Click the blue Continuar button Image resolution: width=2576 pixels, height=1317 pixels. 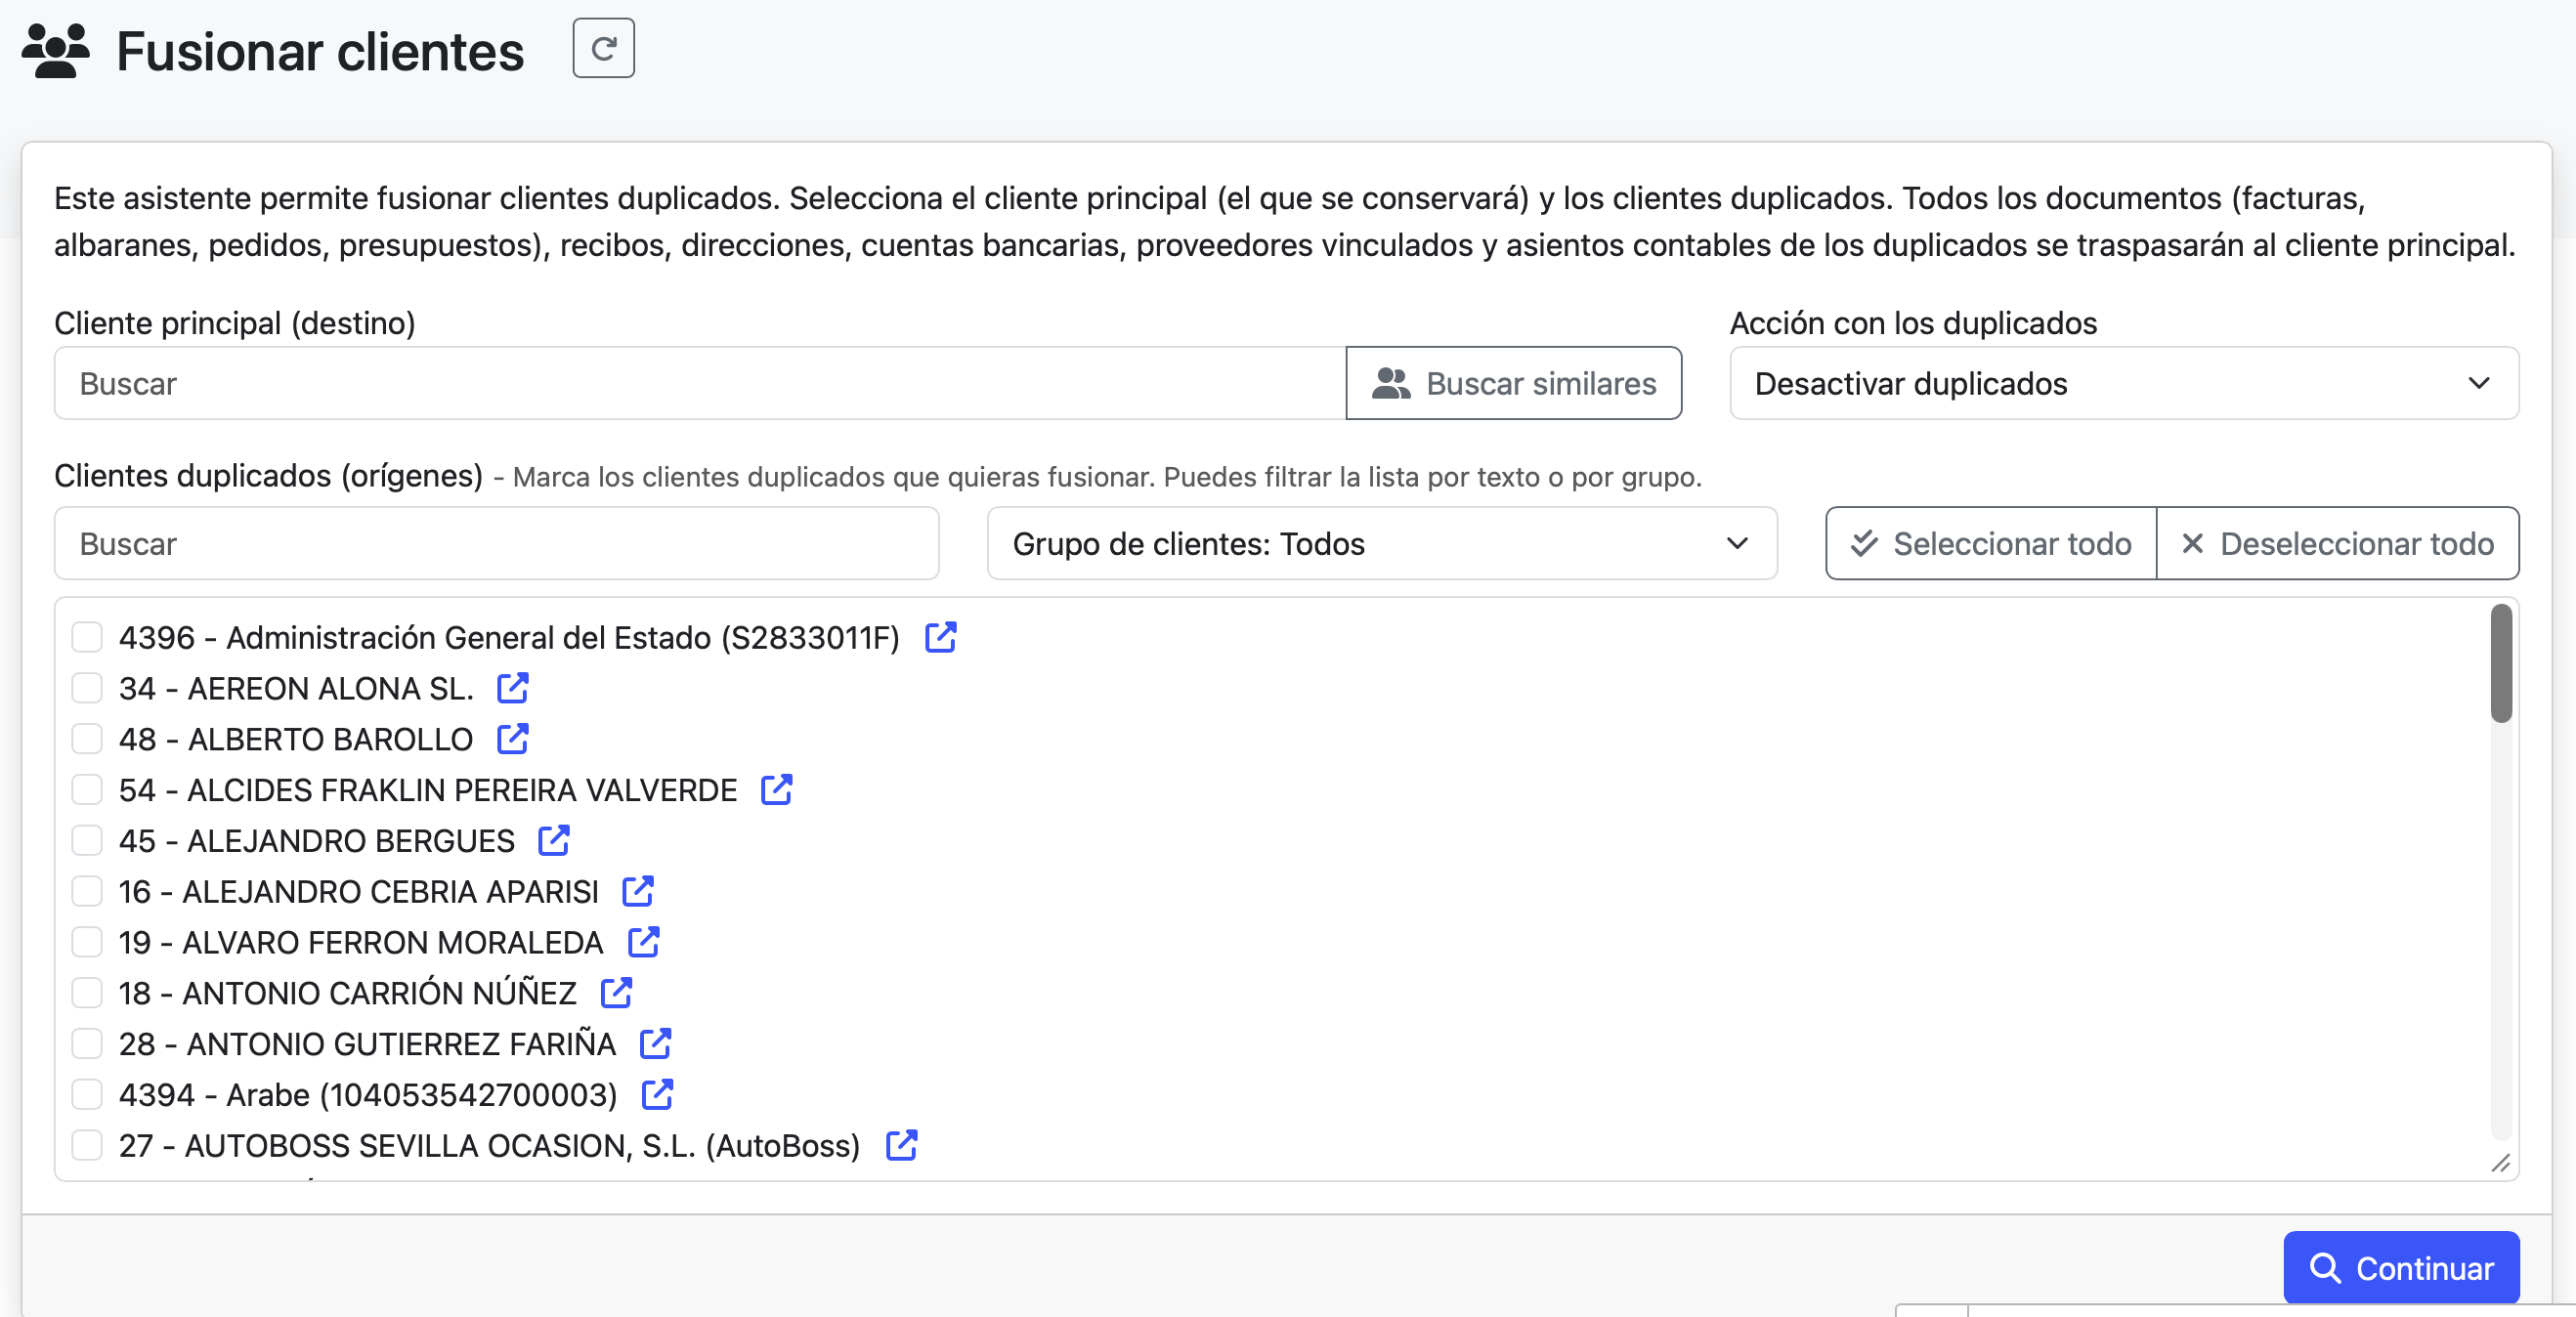click(x=2400, y=1267)
